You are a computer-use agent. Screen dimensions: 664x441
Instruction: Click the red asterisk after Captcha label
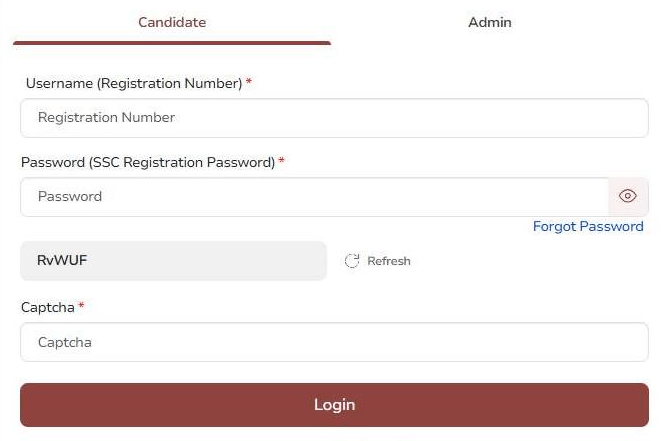pyautogui.click(x=81, y=306)
